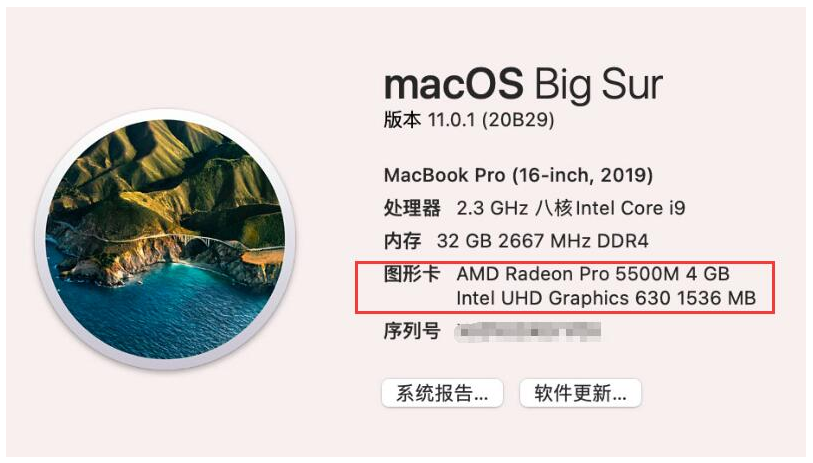Screen dimensions: 813x463
Task: Open the 系统报告 (System Report) button
Action: click(x=442, y=393)
